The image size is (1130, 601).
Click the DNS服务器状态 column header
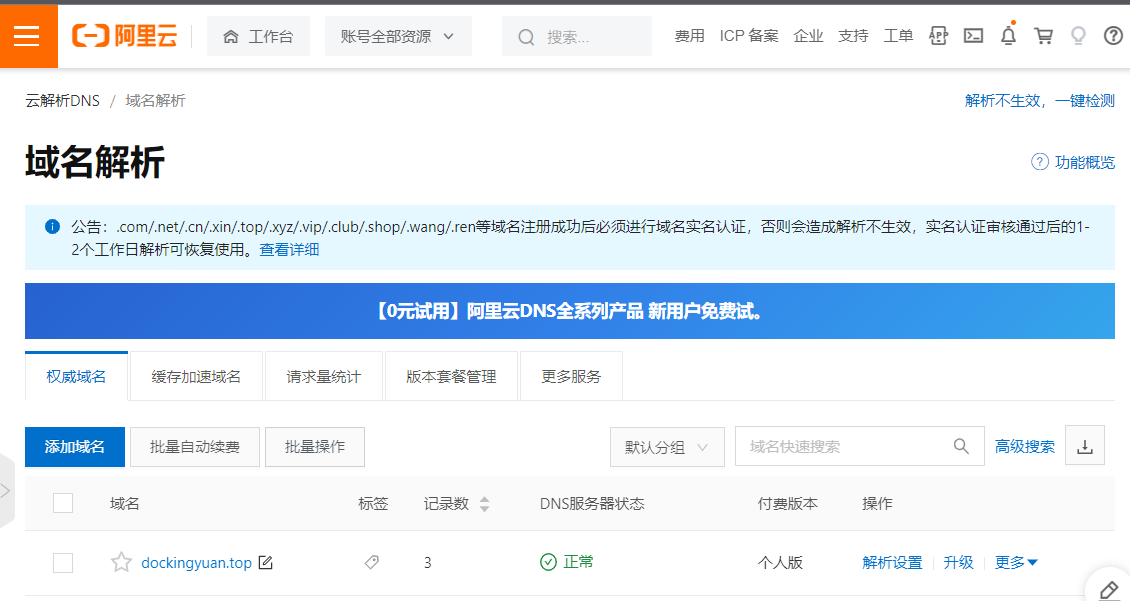click(x=592, y=504)
